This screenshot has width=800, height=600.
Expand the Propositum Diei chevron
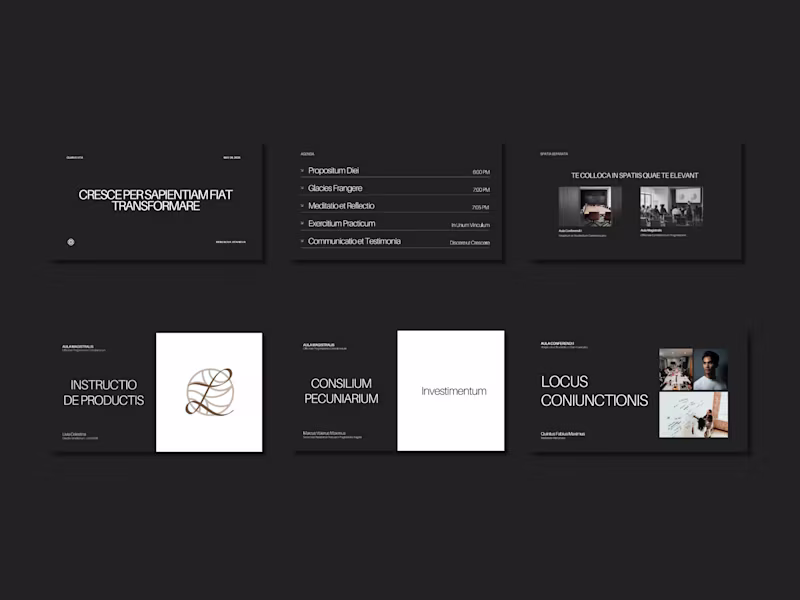pos(302,170)
